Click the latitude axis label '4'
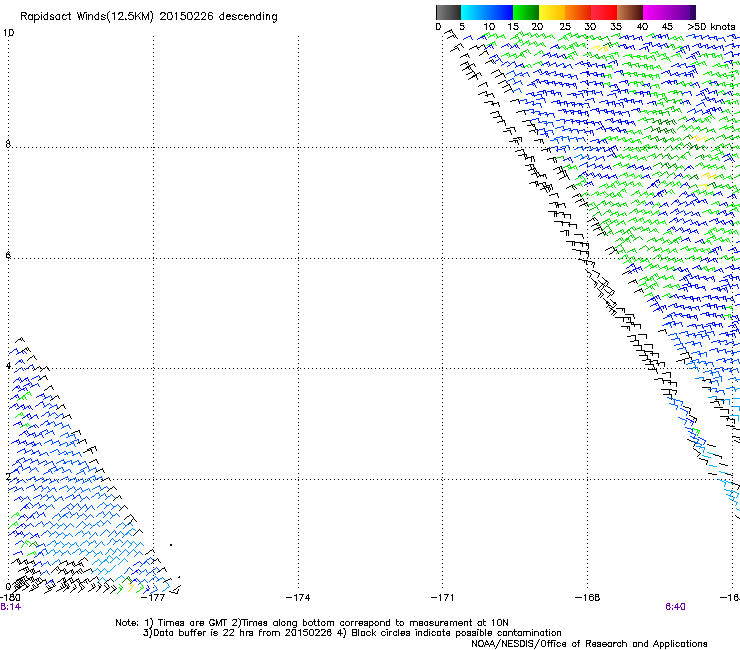 click(x=8, y=366)
